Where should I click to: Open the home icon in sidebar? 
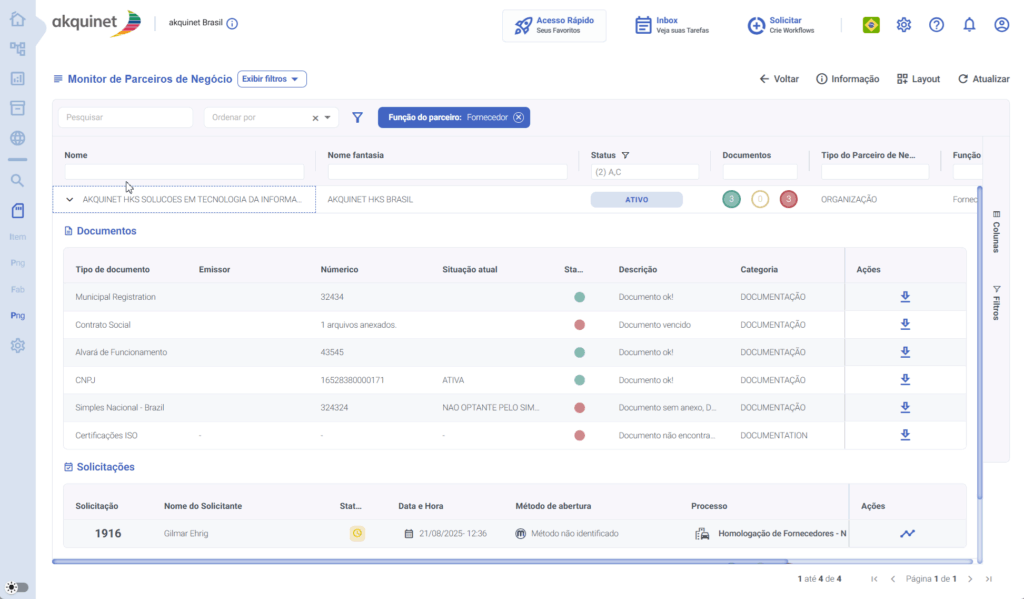pyautogui.click(x=18, y=19)
